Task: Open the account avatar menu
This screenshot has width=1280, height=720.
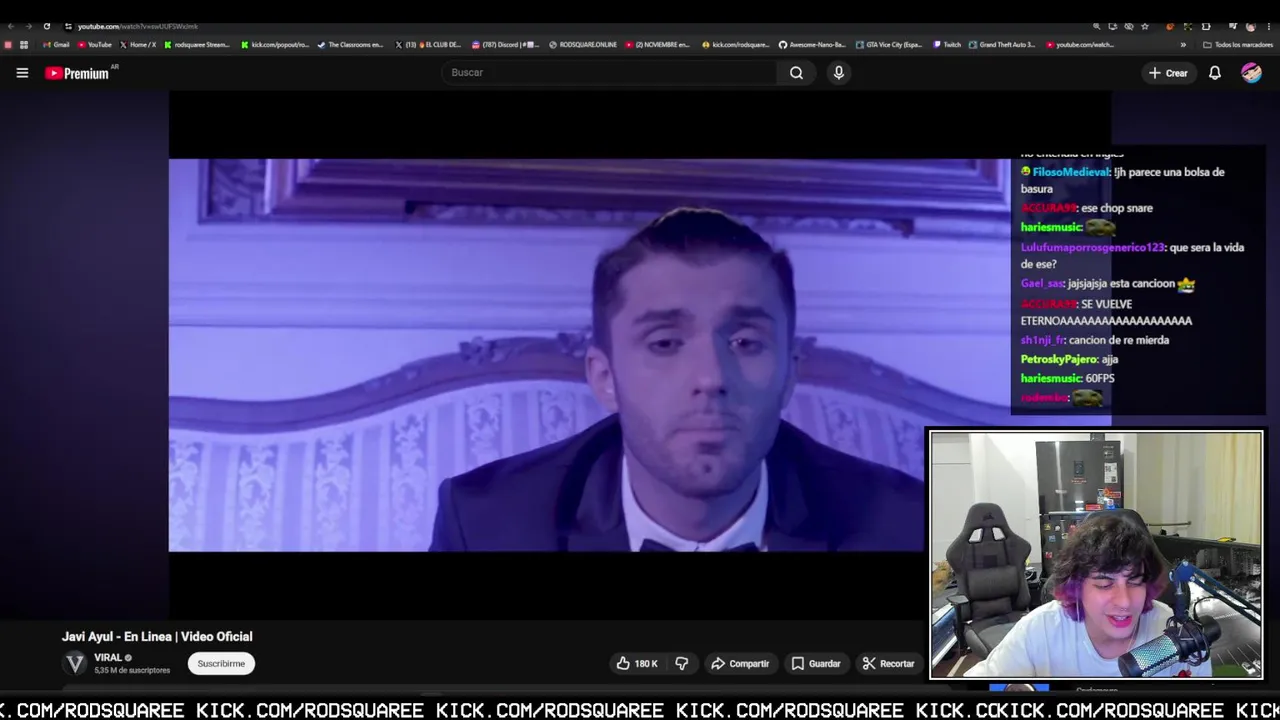Action: 1251,73
